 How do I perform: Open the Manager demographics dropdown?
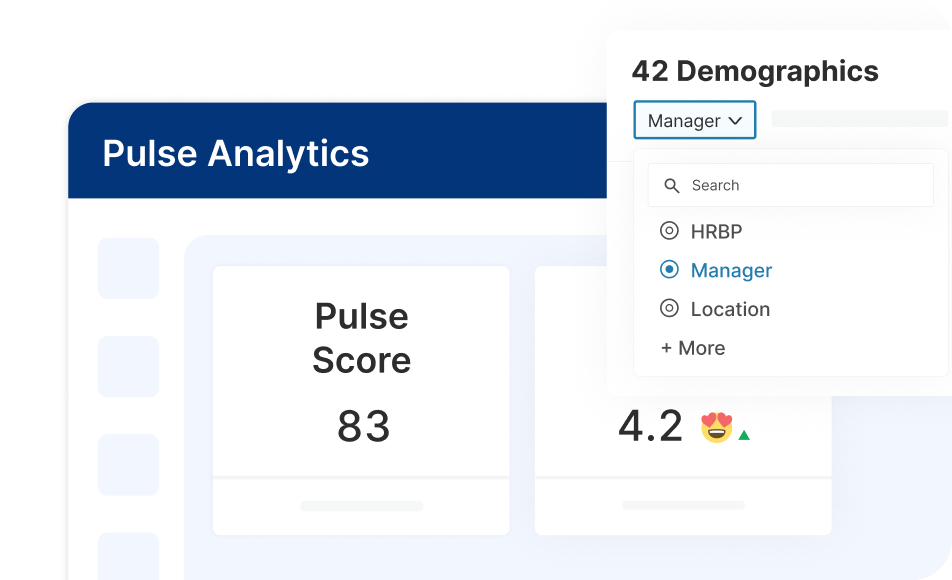(x=695, y=120)
